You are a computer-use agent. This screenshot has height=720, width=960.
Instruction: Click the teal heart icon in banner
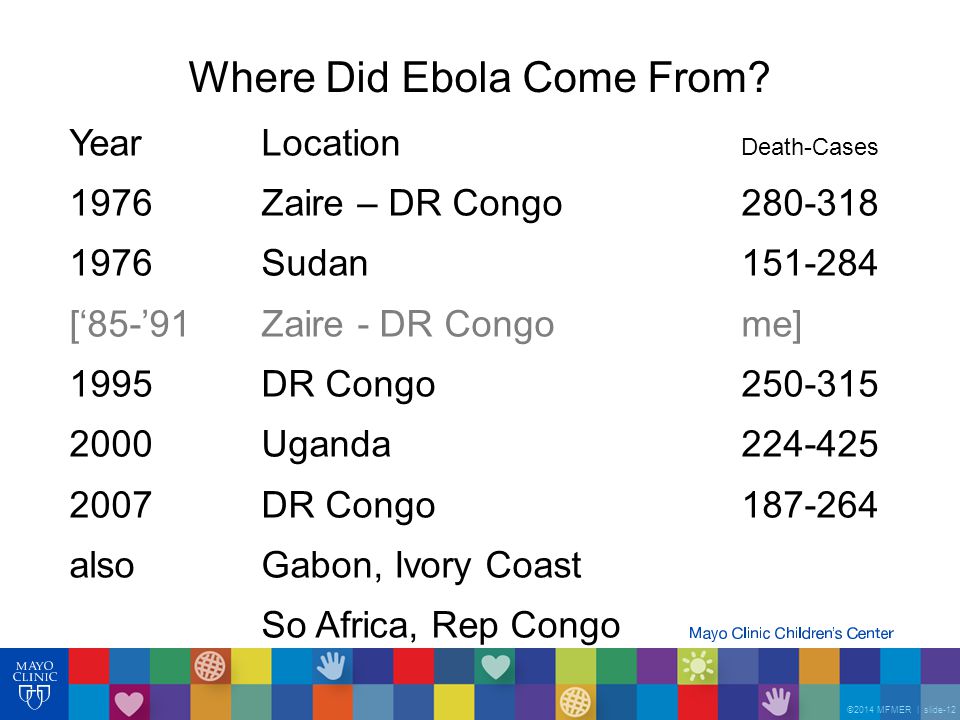tap(495, 666)
